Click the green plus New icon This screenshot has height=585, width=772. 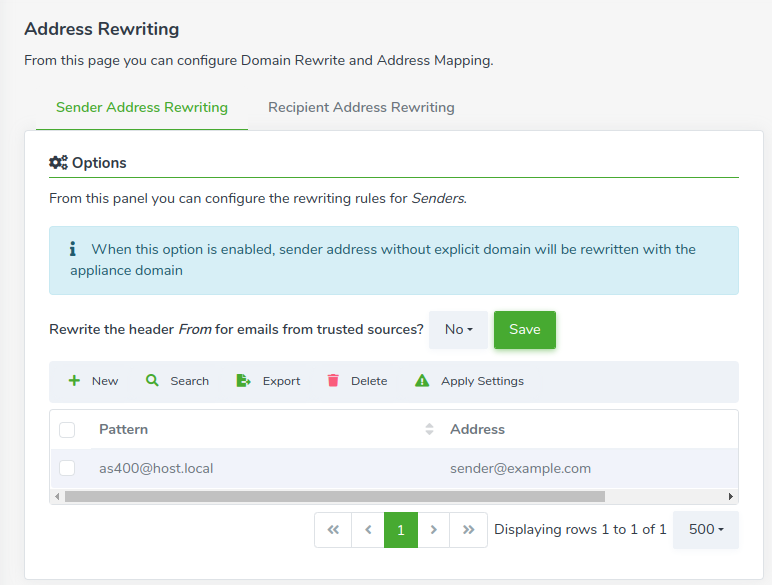coord(74,381)
